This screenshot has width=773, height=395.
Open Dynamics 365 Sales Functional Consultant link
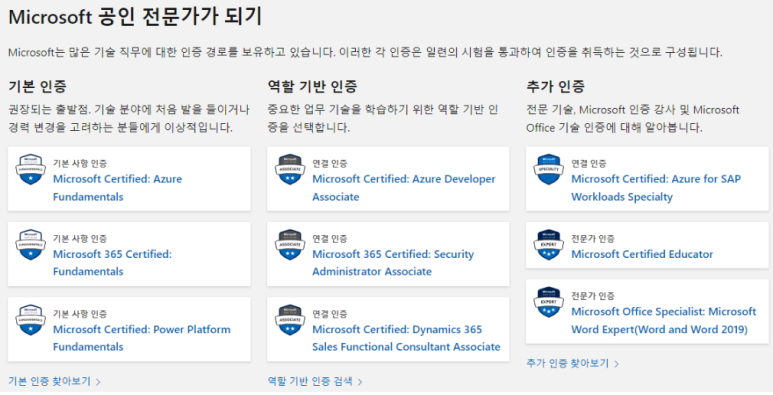[x=406, y=338]
